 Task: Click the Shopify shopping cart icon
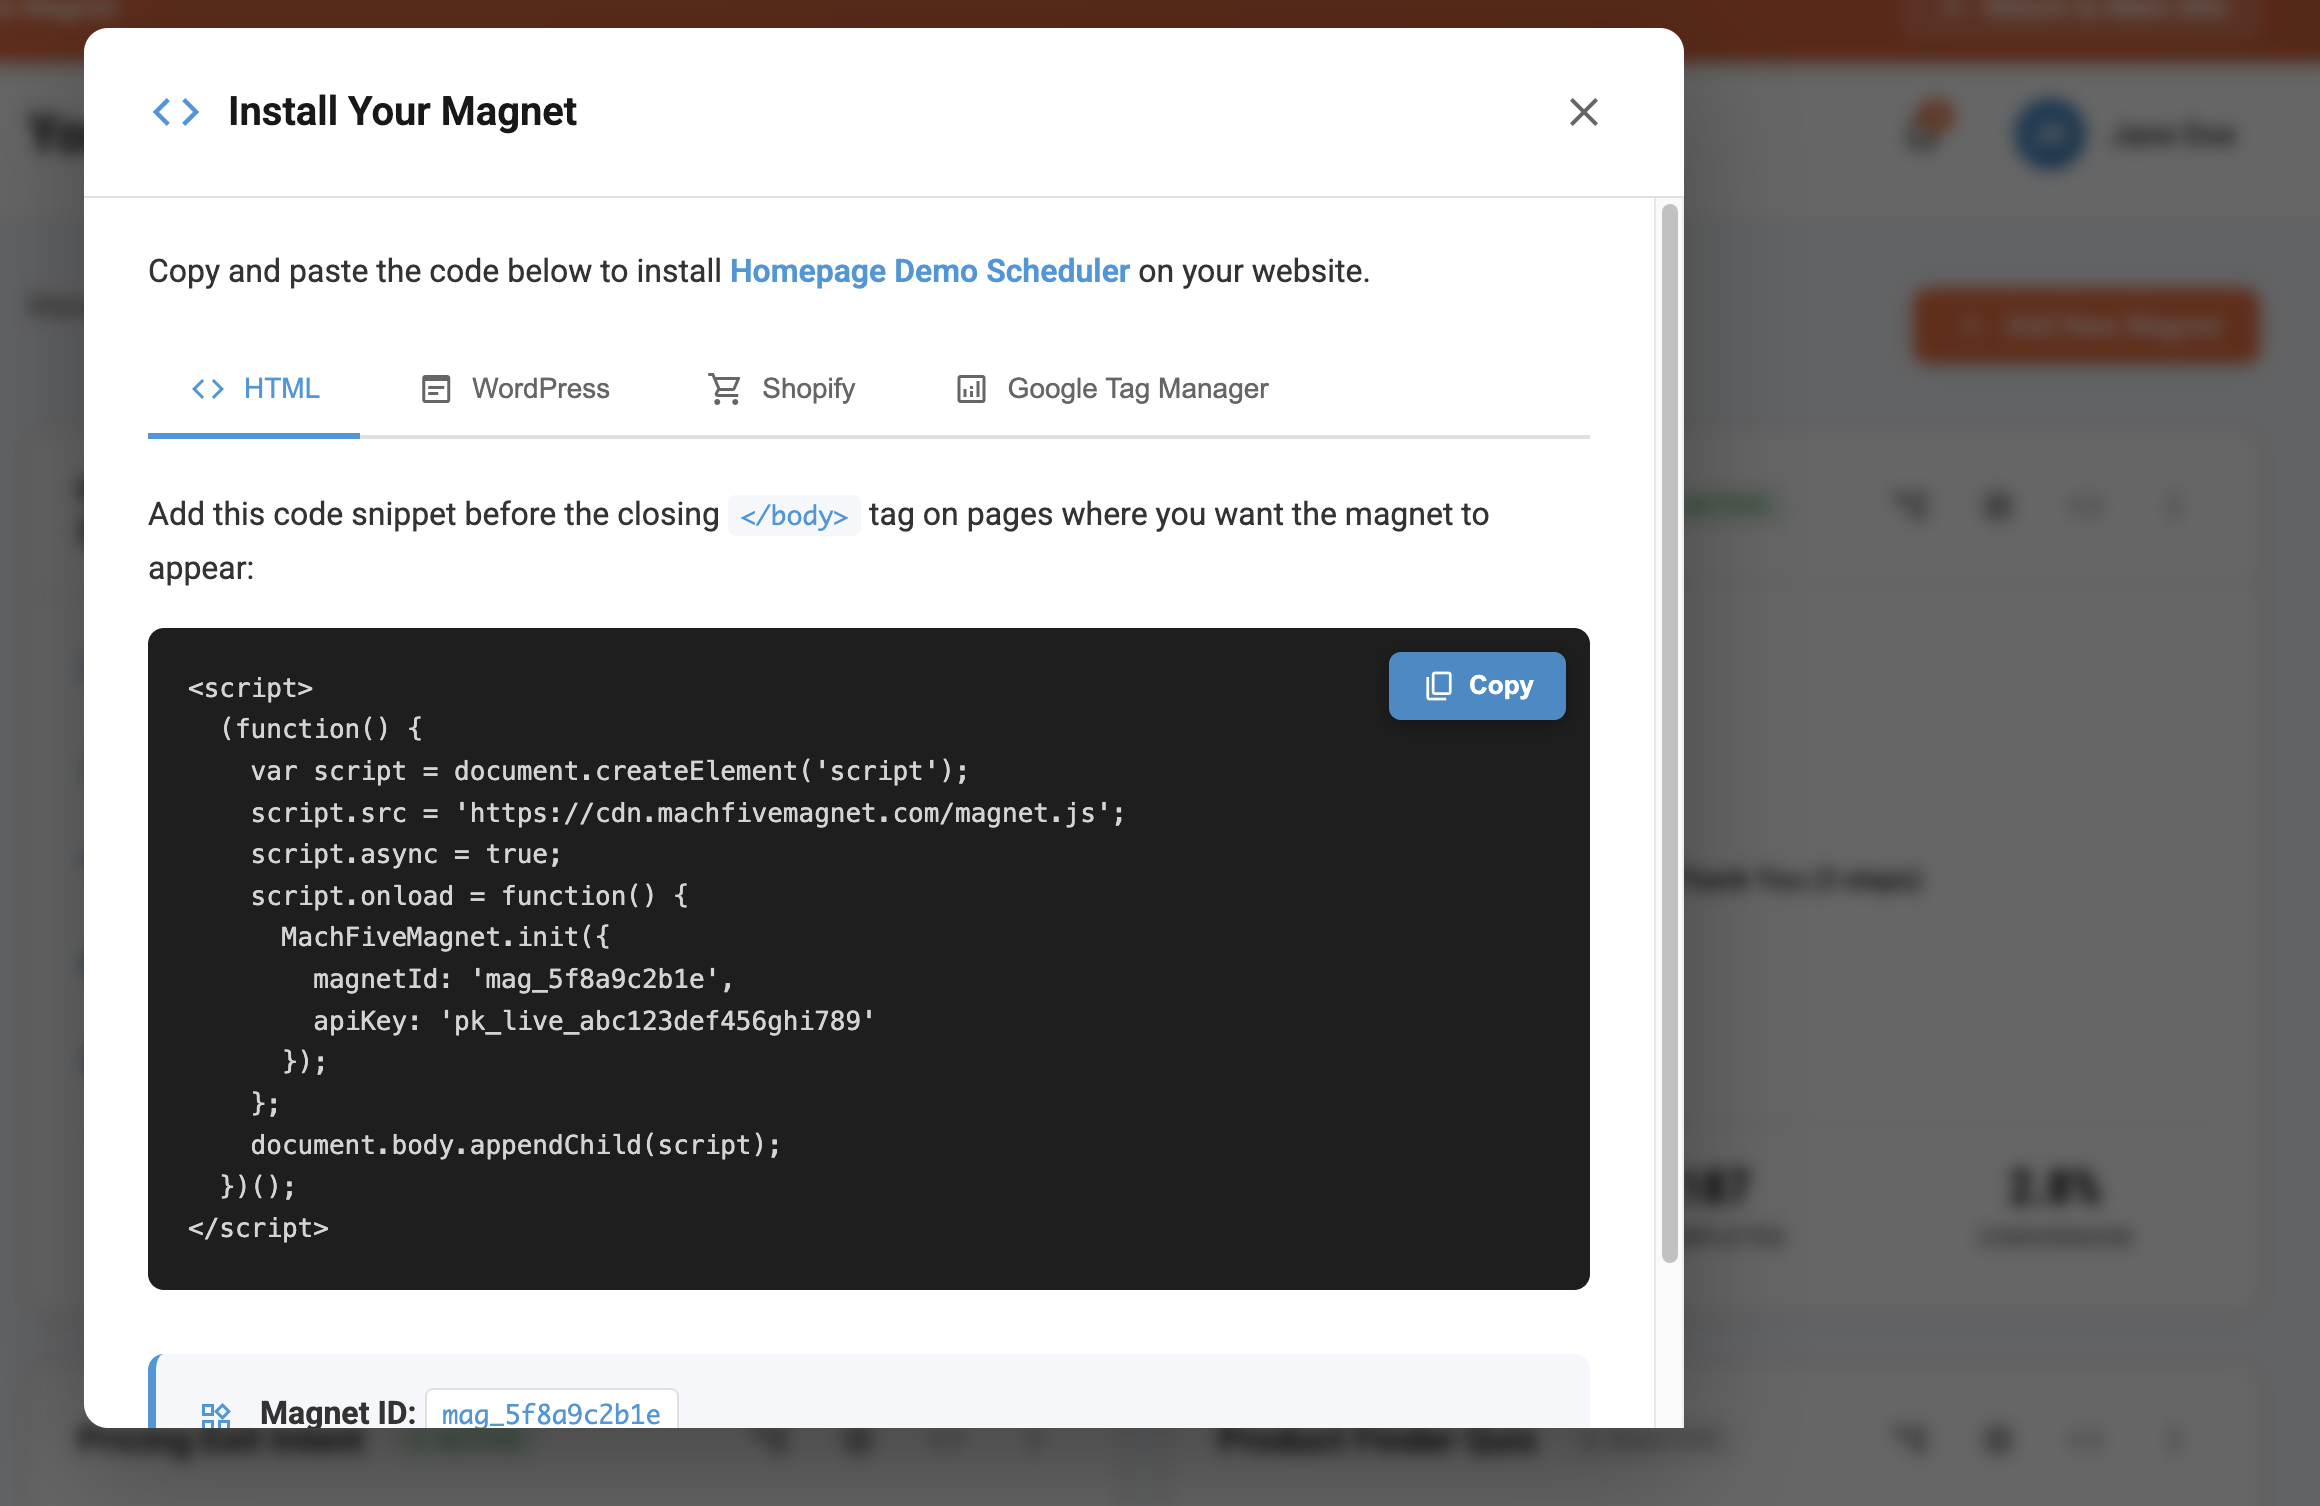pos(724,388)
